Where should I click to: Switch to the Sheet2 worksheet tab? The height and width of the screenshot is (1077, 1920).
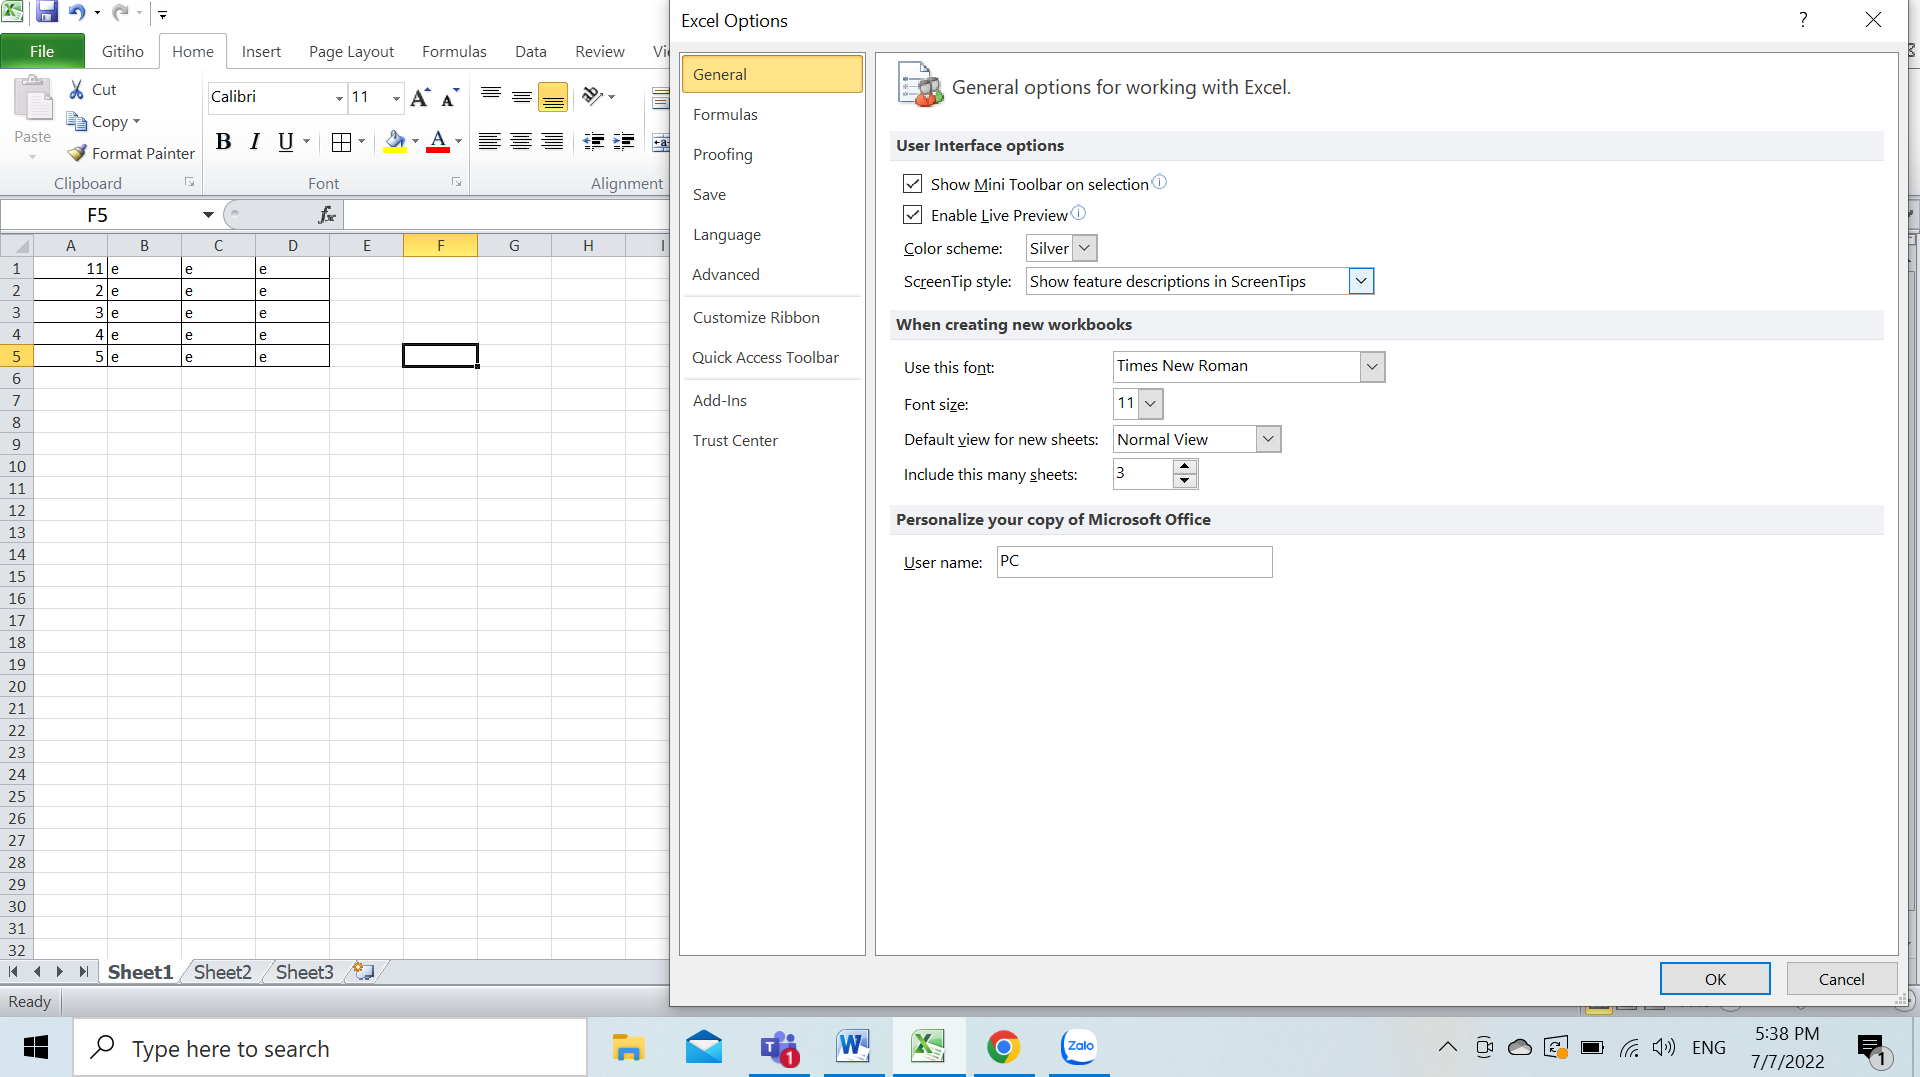tap(222, 972)
